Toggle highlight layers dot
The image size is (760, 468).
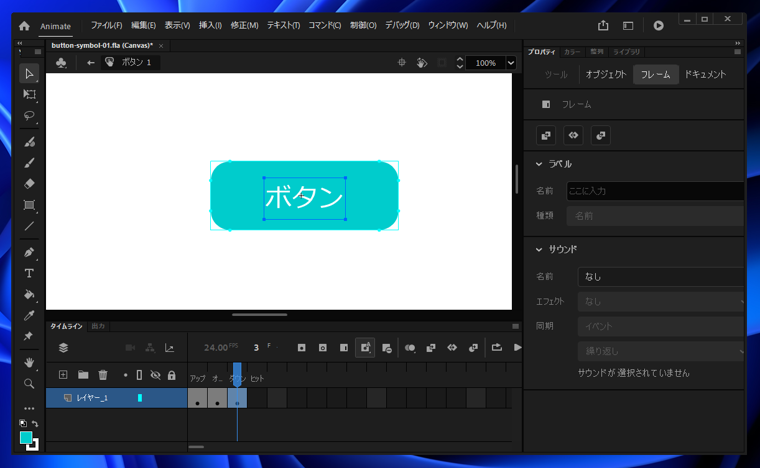[126, 375]
